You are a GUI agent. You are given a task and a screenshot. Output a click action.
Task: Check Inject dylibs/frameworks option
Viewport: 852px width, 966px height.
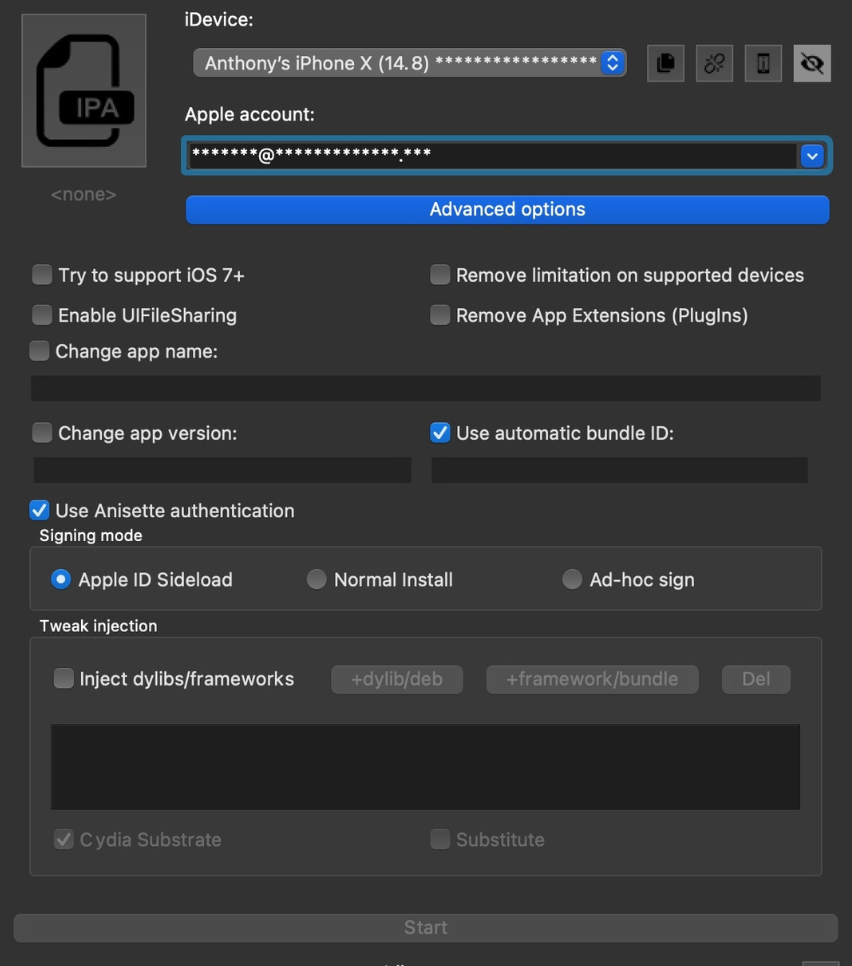(x=63, y=679)
